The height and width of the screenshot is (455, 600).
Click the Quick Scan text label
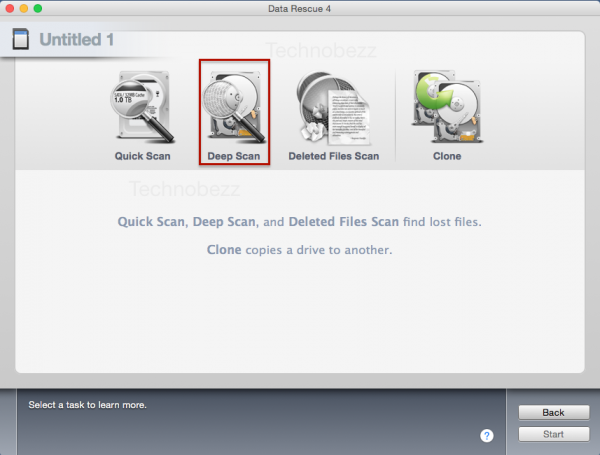click(142, 156)
